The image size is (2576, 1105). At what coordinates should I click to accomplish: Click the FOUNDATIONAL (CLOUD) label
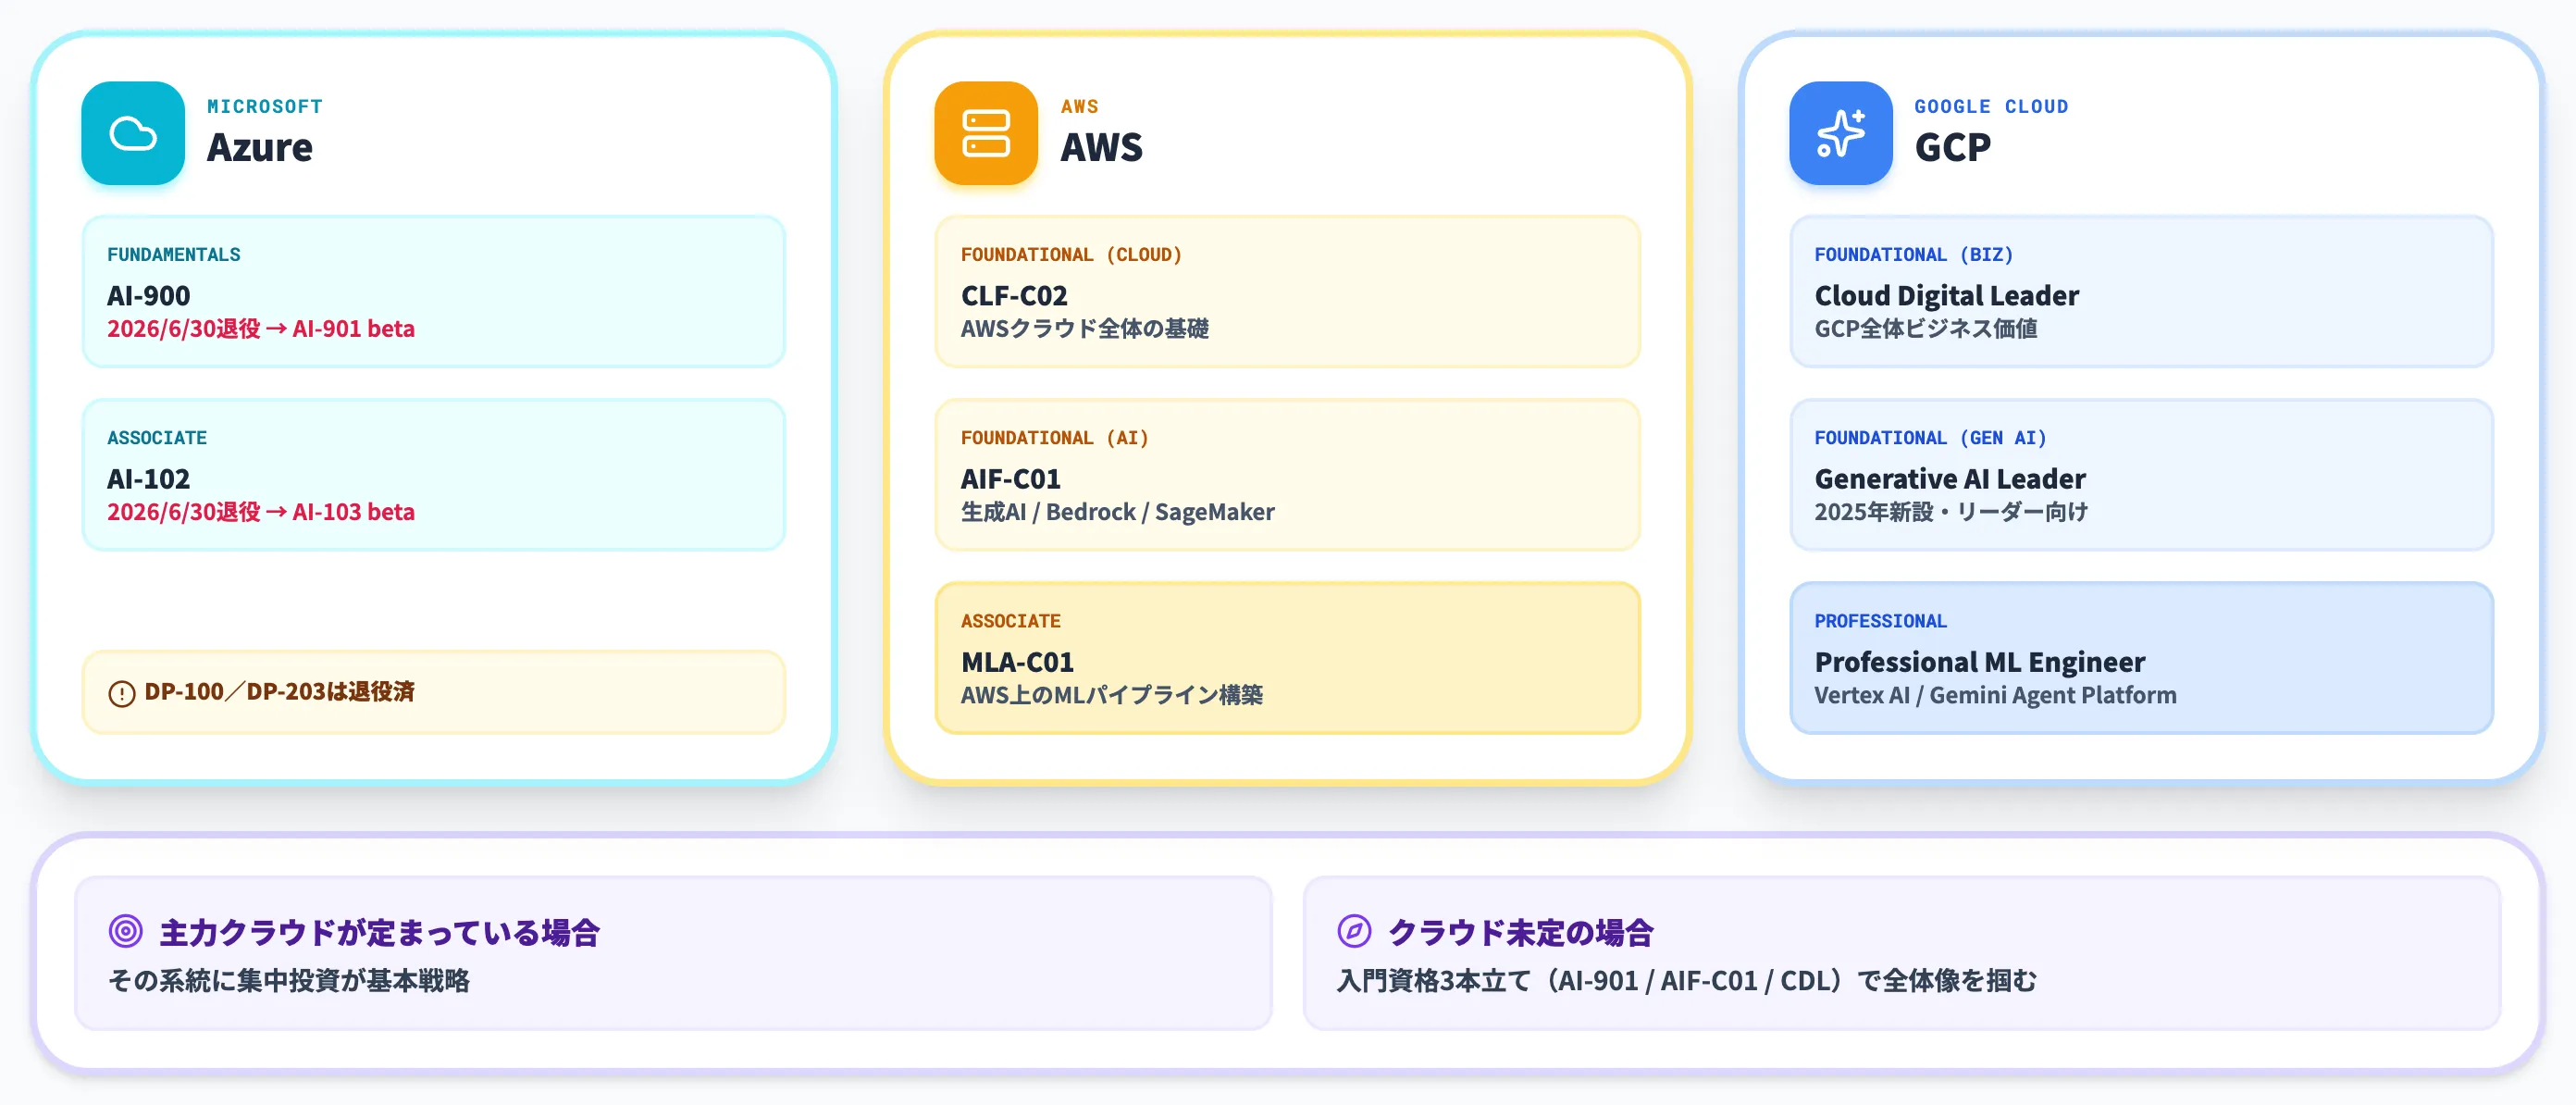click(1071, 254)
